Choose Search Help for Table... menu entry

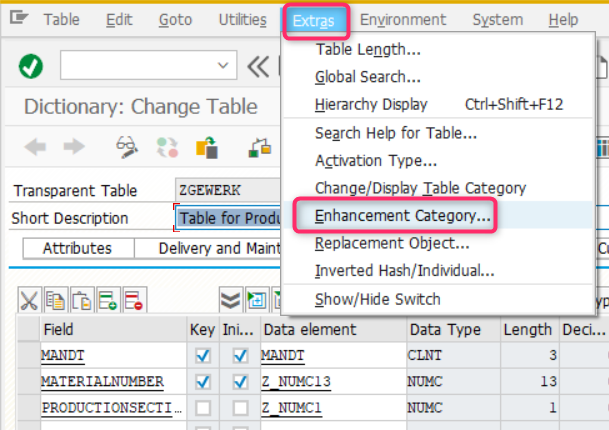pyautogui.click(x=395, y=133)
